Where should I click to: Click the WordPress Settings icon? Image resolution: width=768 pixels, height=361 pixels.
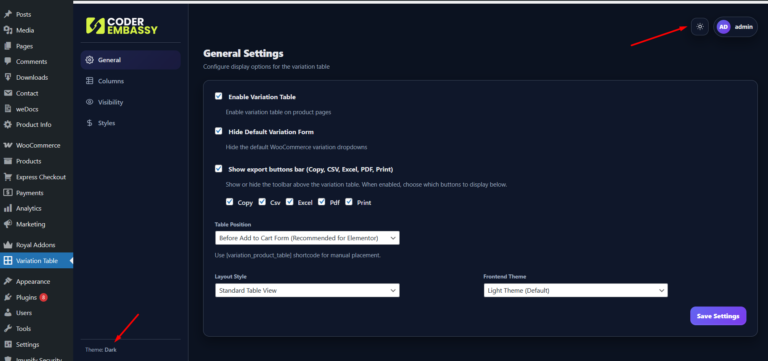click(x=8, y=344)
